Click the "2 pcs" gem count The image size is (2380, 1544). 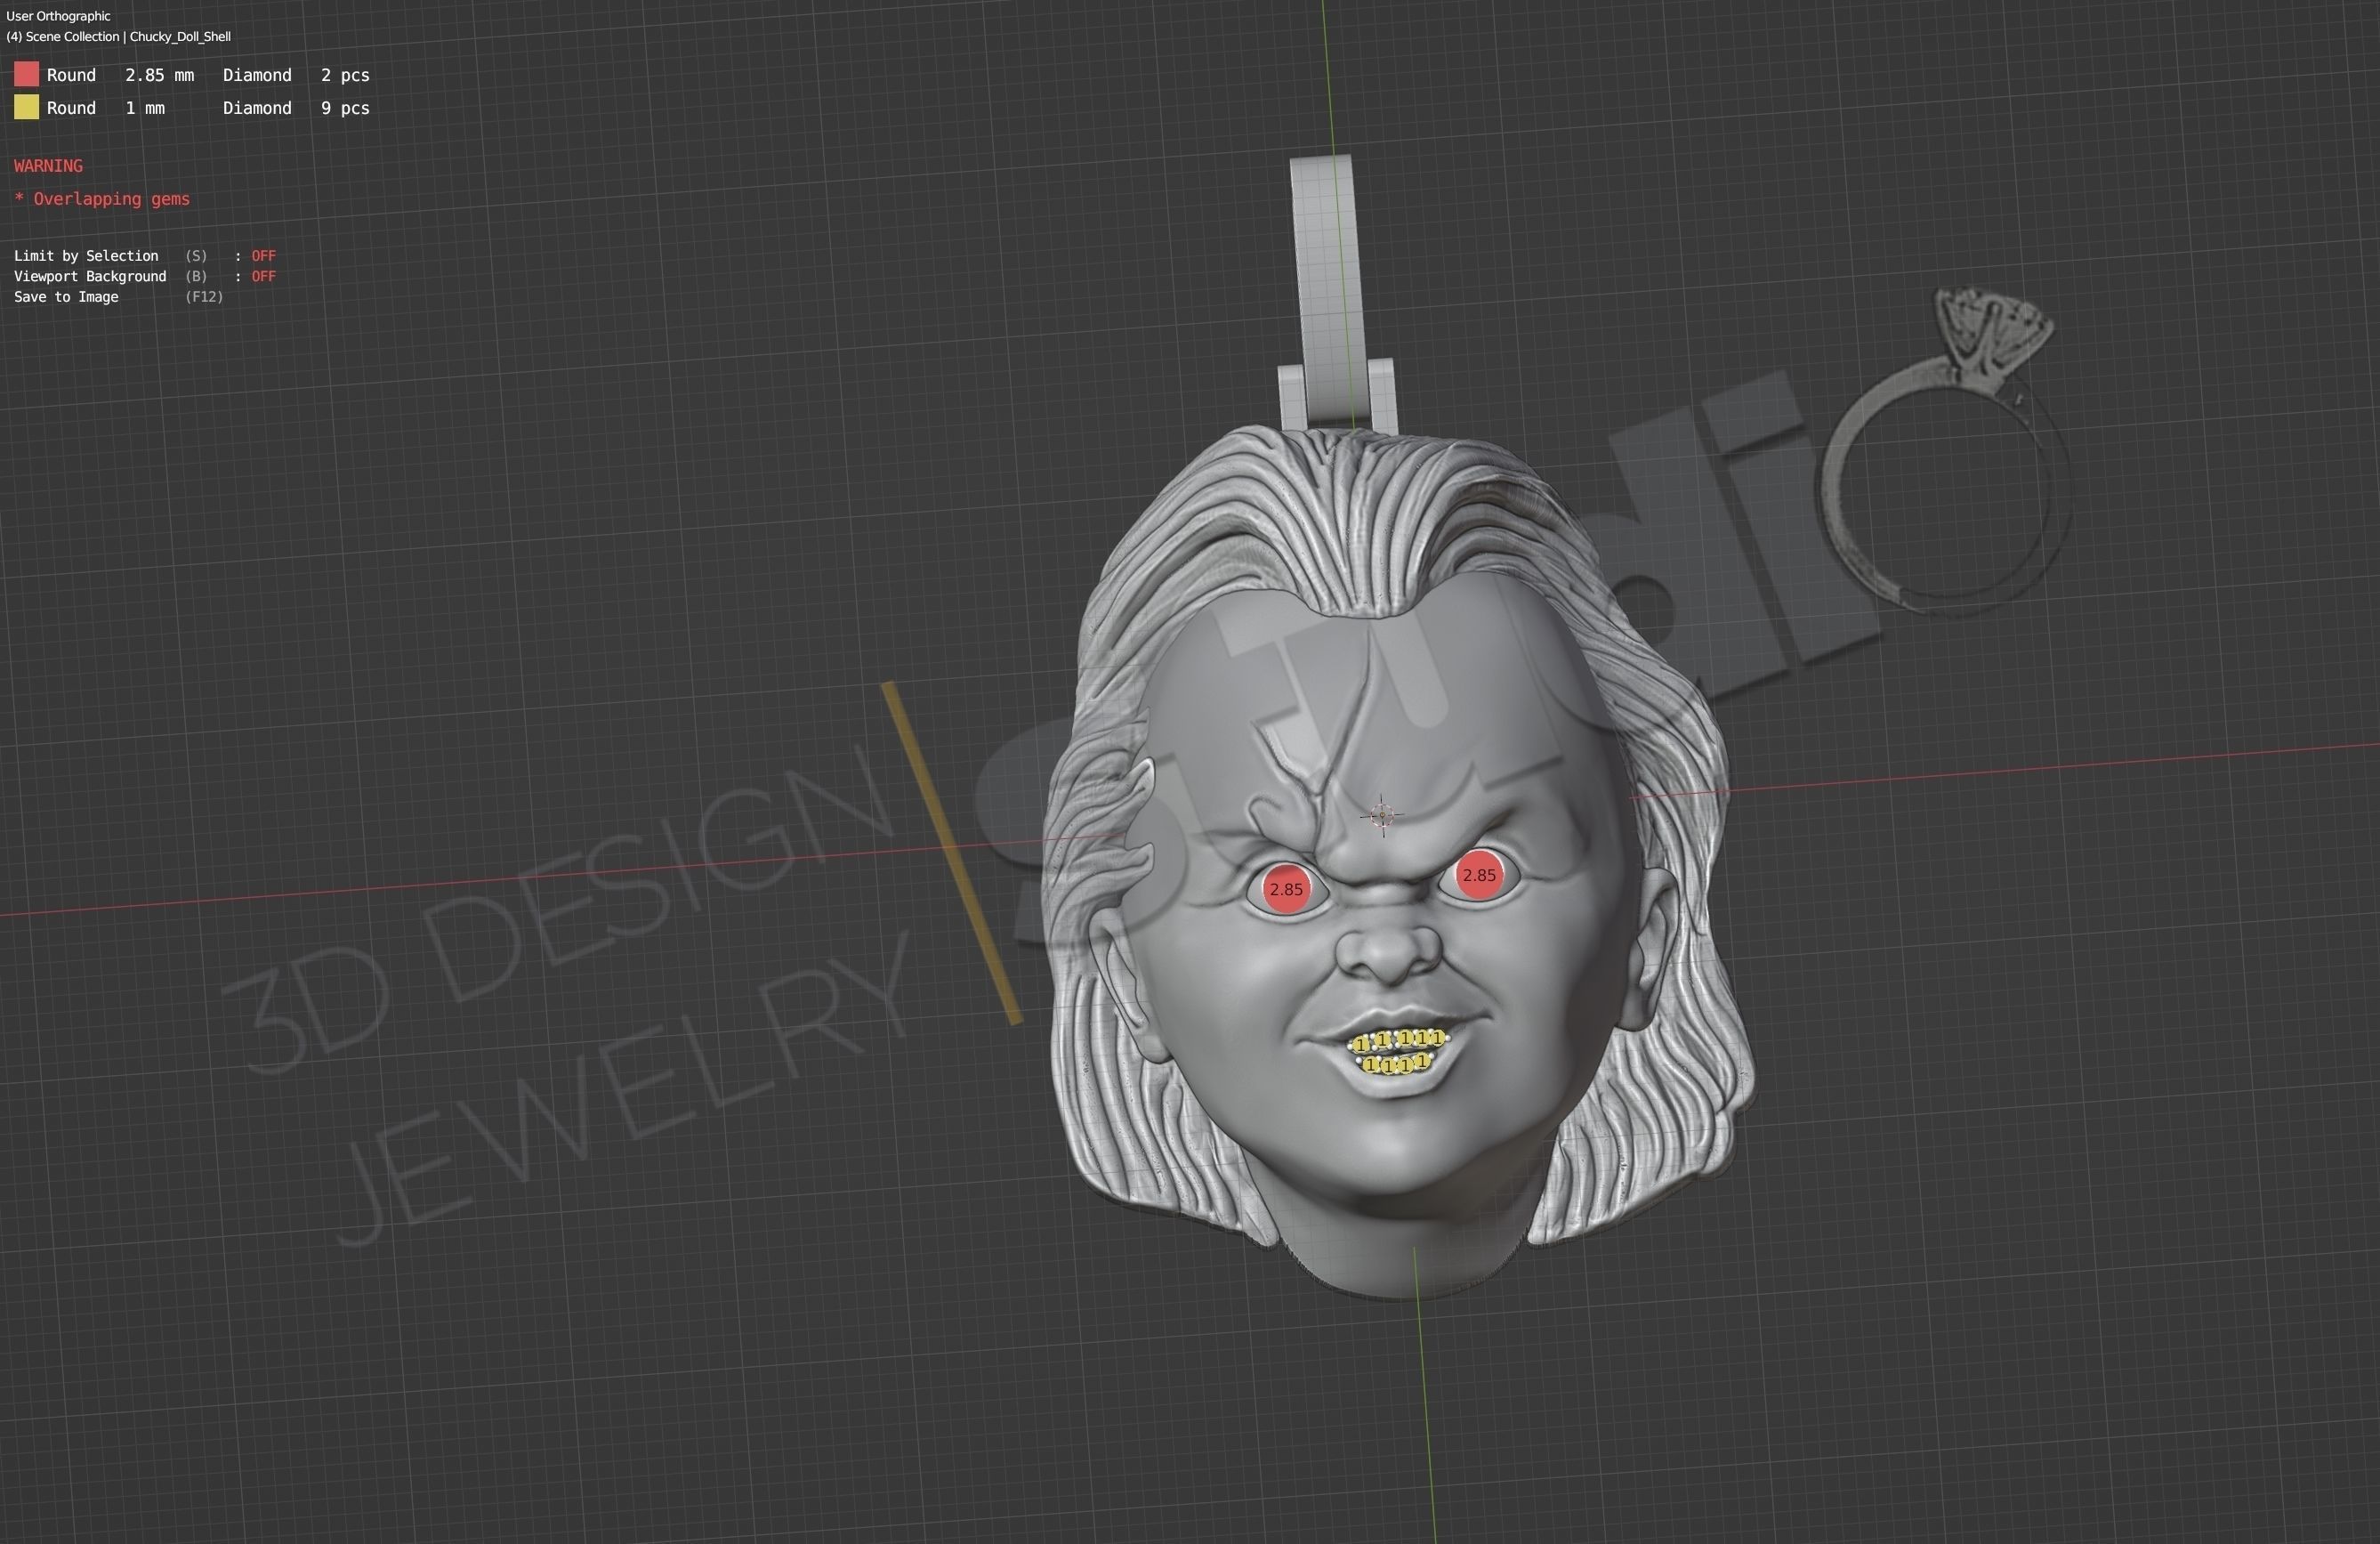pyautogui.click(x=345, y=75)
